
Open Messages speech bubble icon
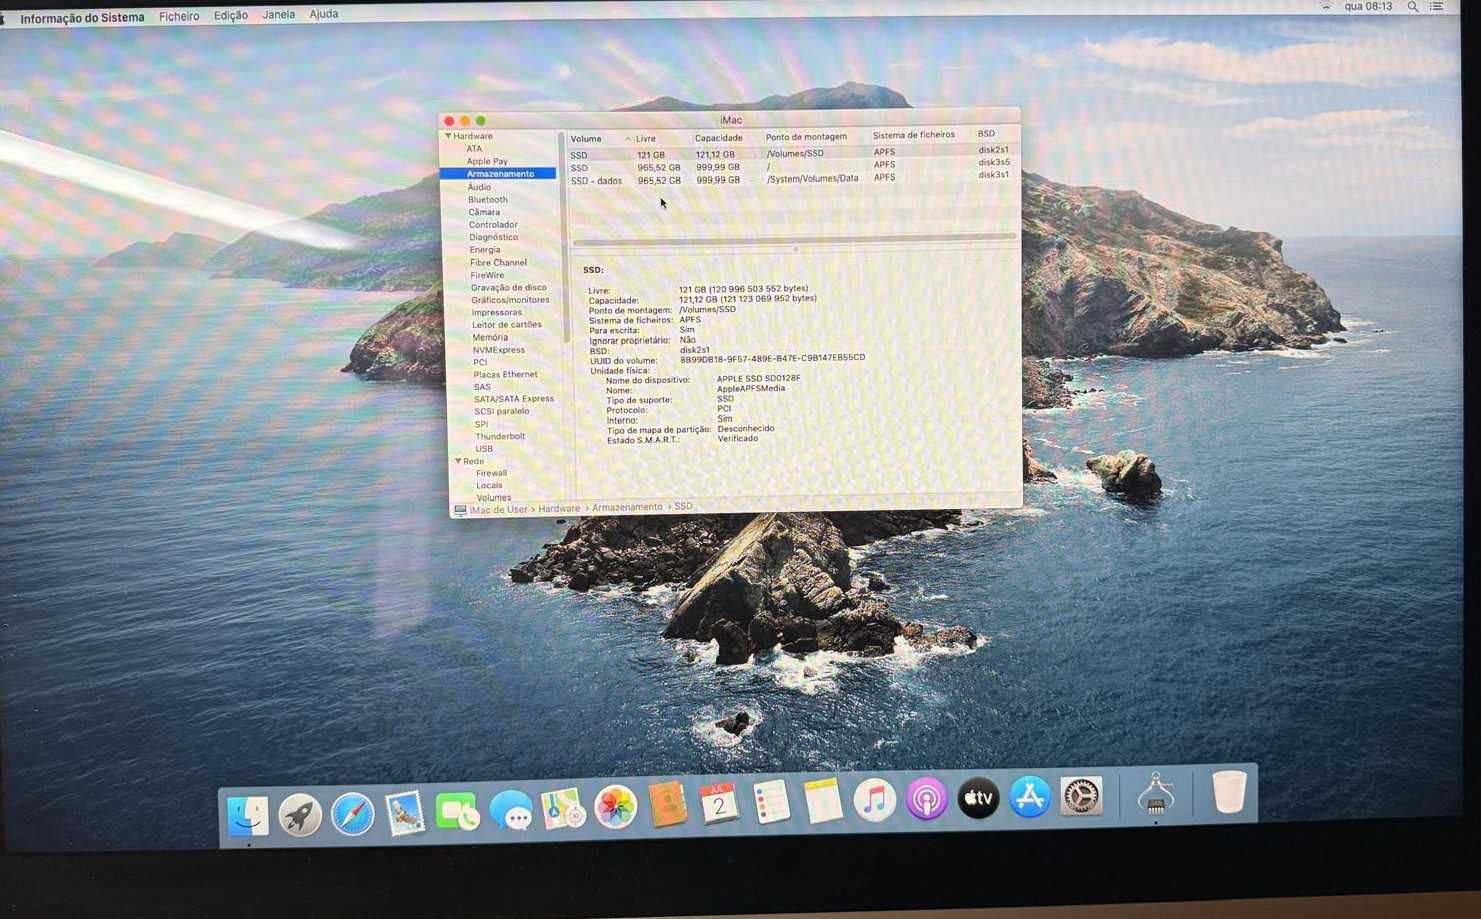pos(511,810)
